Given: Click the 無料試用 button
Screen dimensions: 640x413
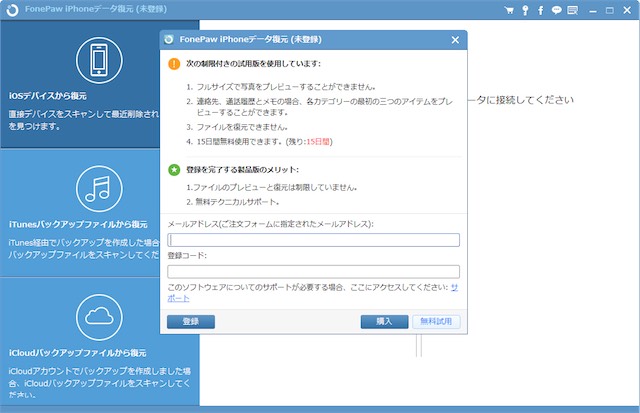Looking at the screenshot, I should pyautogui.click(x=436, y=322).
